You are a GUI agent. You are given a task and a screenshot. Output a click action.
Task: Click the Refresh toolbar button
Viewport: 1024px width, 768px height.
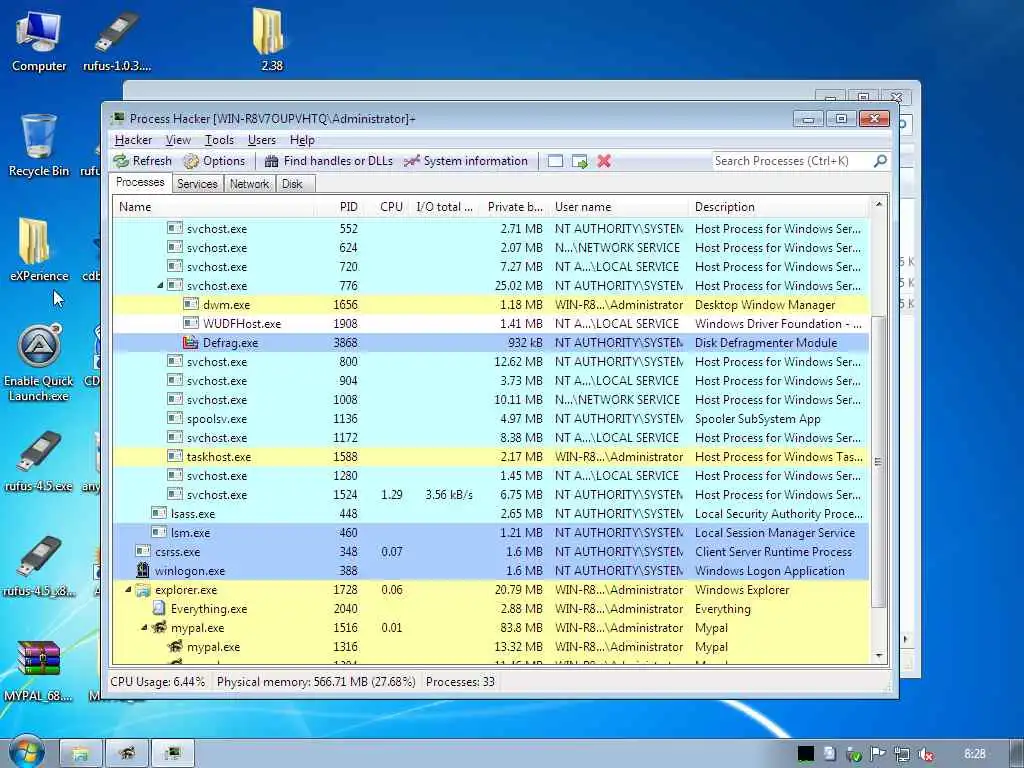pos(142,161)
